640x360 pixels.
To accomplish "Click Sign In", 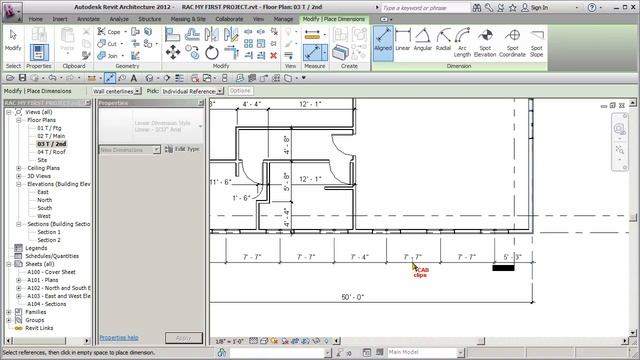I will tap(535, 7).
